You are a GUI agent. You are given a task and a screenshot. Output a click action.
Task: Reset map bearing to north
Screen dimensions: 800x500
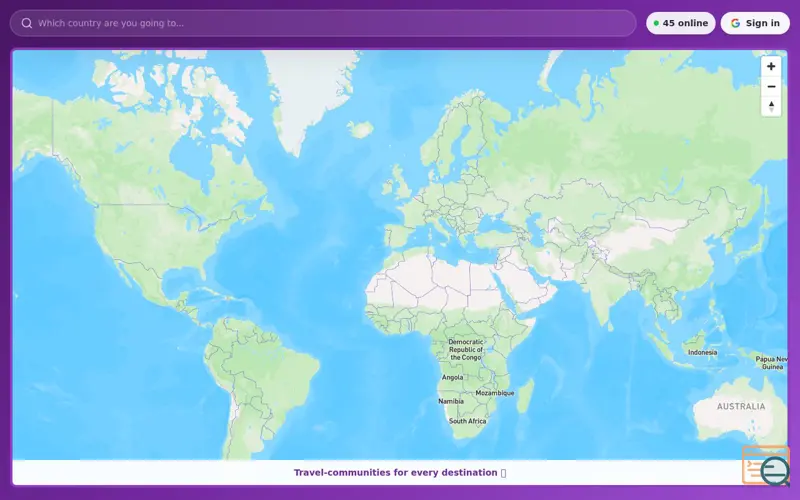click(x=771, y=107)
